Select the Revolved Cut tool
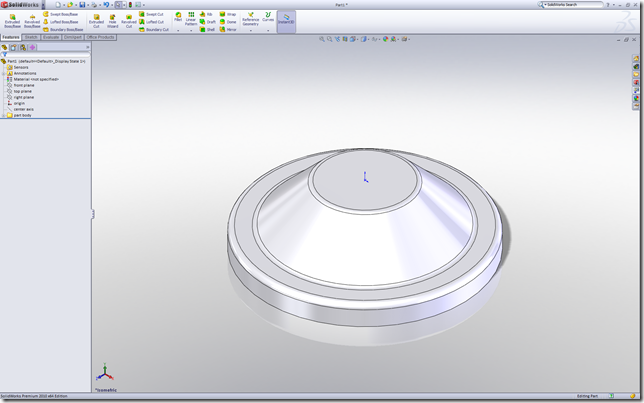Image resolution: width=644 pixels, height=403 pixels. 129,21
